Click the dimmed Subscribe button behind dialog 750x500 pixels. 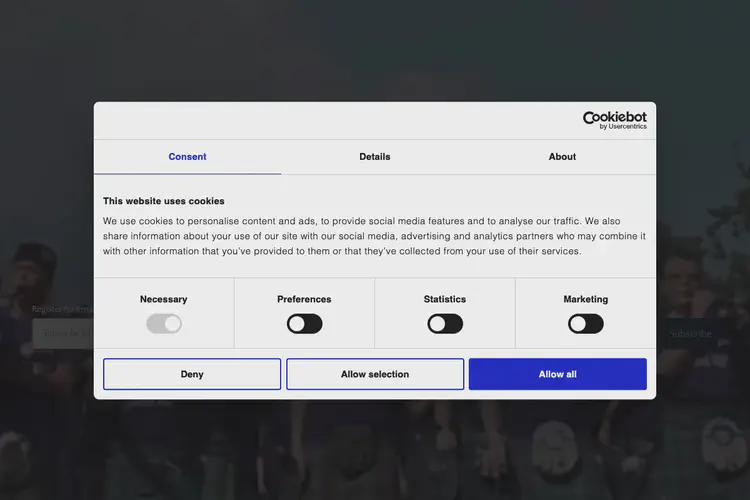pyautogui.click(x=691, y=333)
